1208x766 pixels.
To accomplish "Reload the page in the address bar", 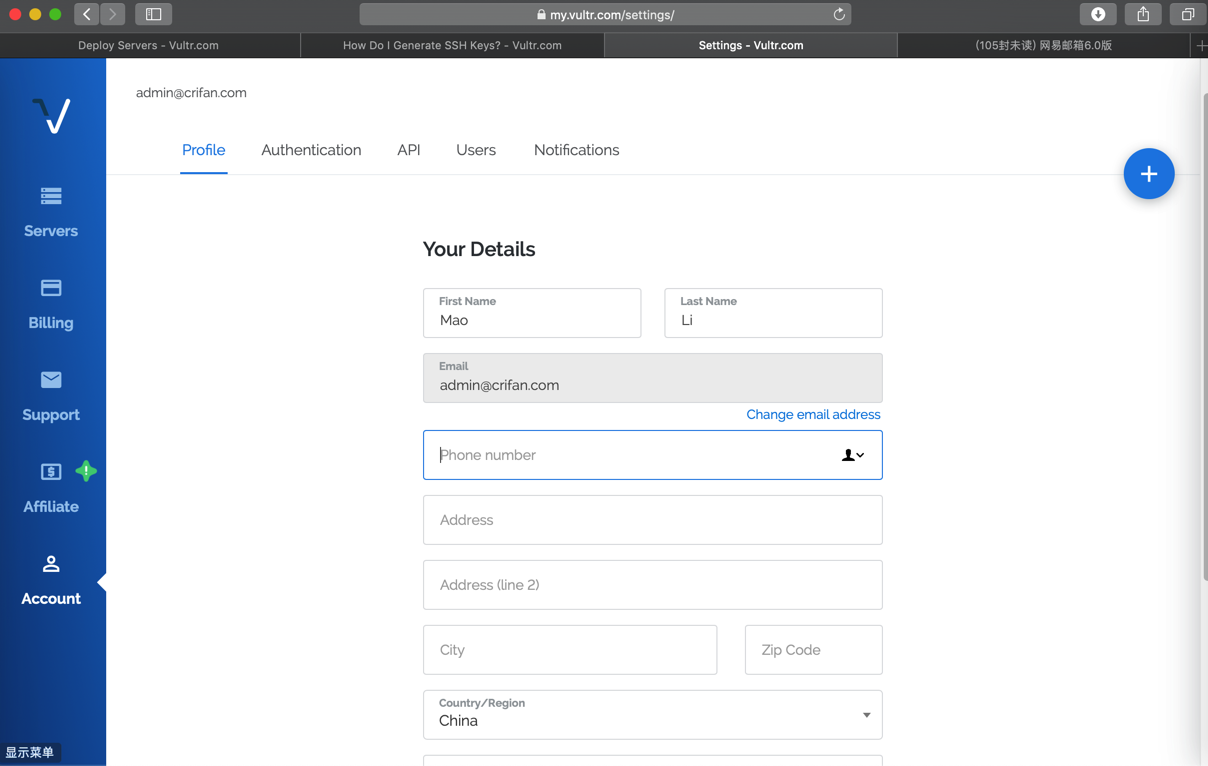I will coord(839,14).
